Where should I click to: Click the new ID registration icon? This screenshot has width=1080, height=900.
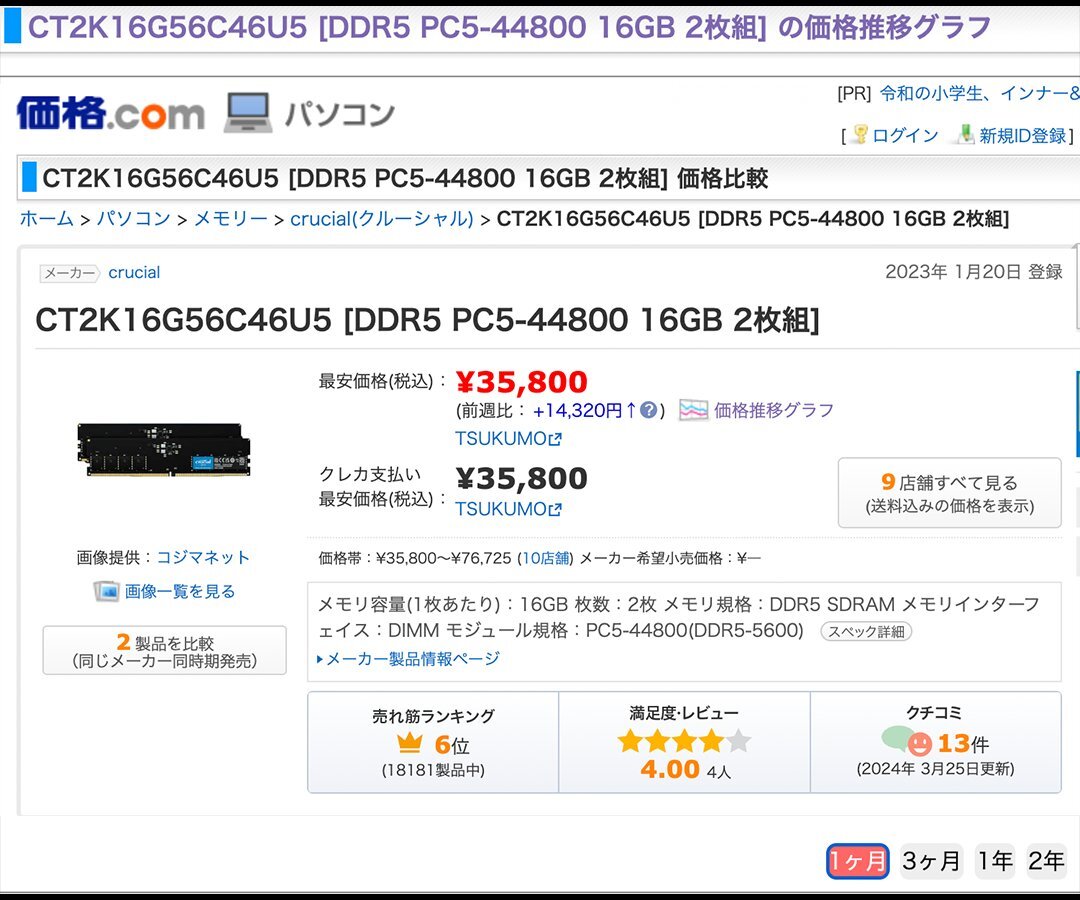pos(965,134)
